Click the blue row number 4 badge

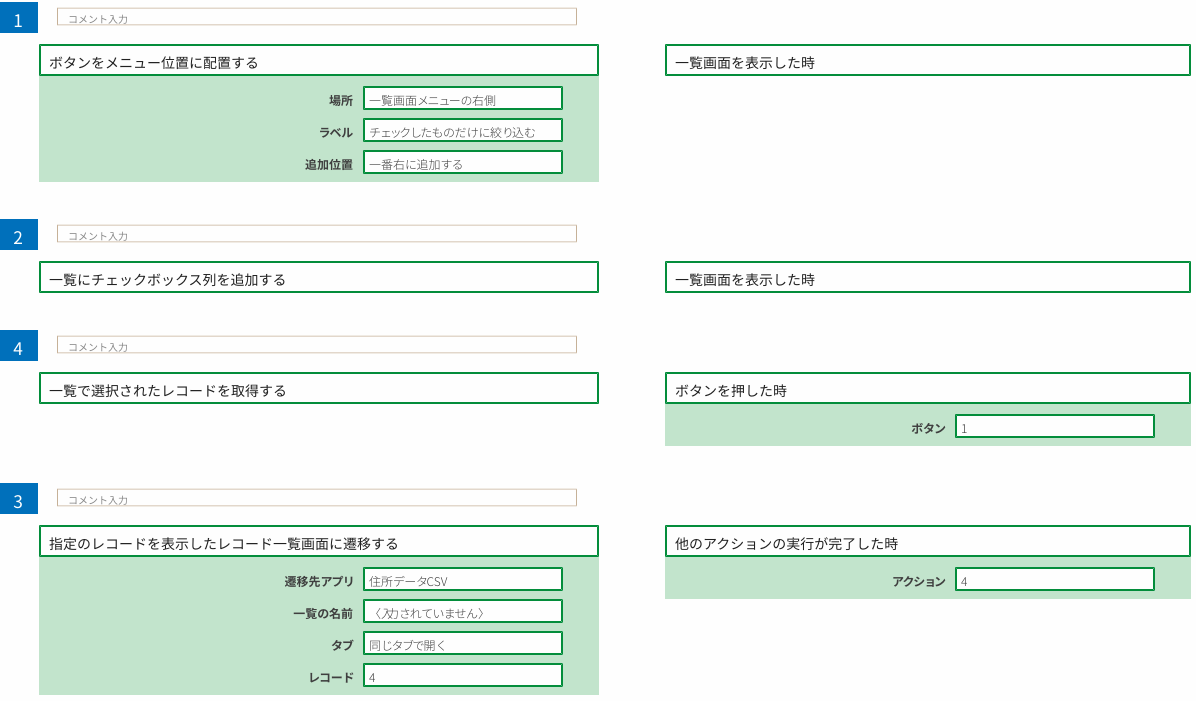pyautogui.click(x=18, y=346)
